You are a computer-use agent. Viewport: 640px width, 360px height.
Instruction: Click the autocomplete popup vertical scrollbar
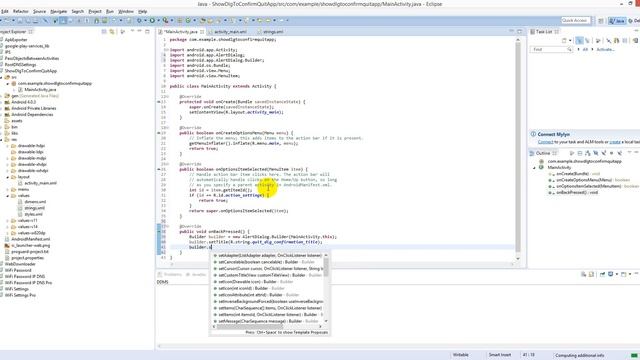click(x=326, y=287)
